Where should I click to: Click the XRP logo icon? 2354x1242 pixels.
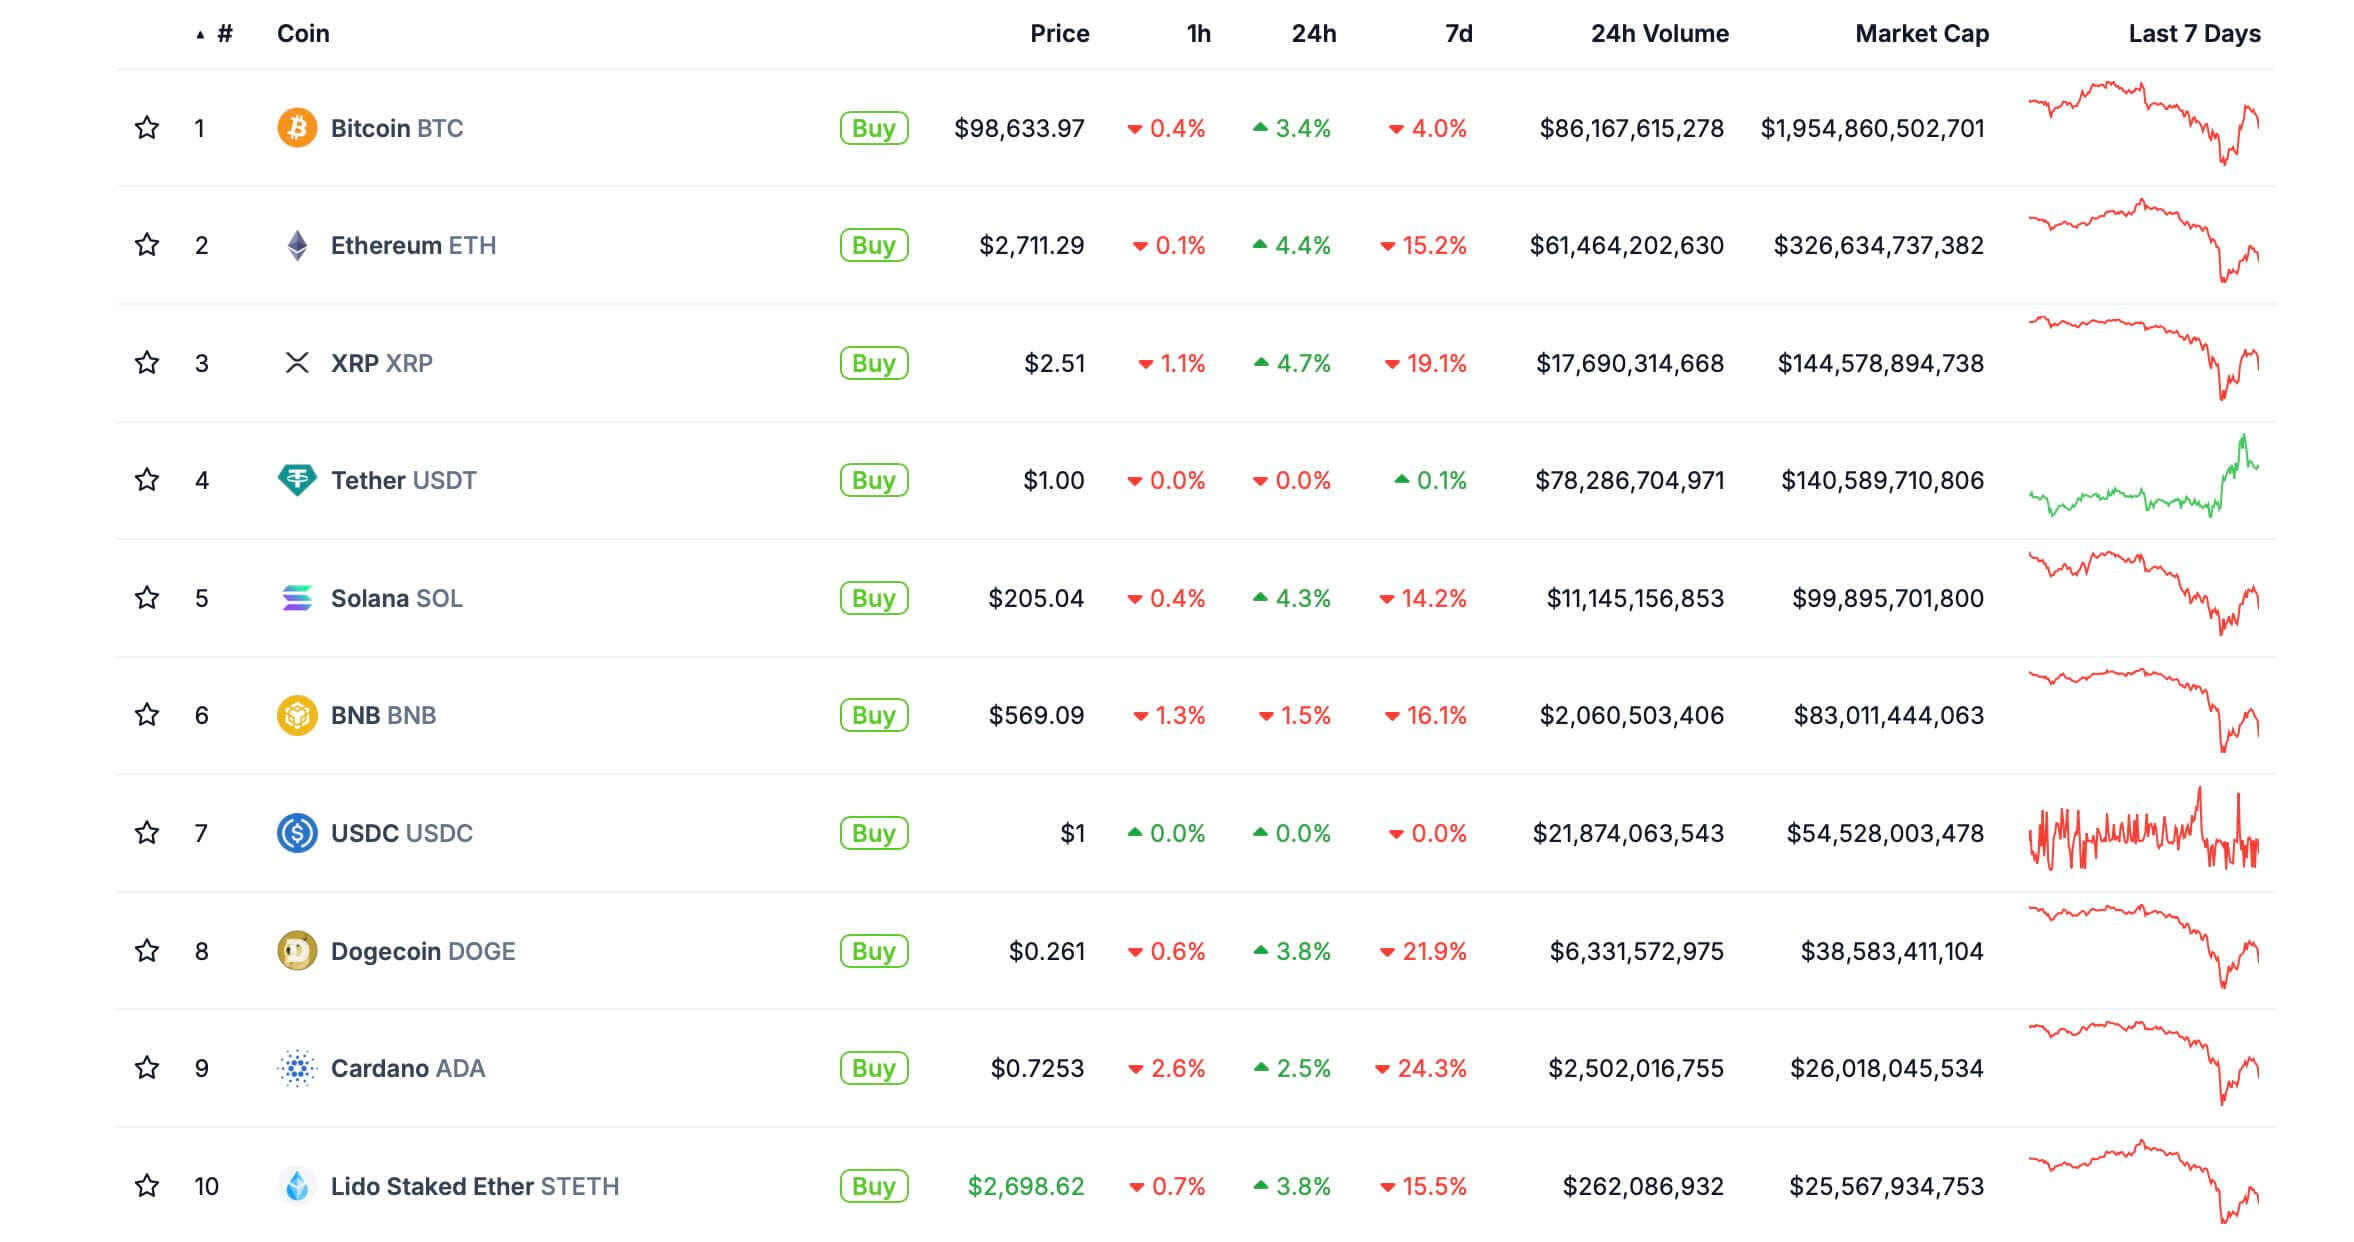pos(297,363)
